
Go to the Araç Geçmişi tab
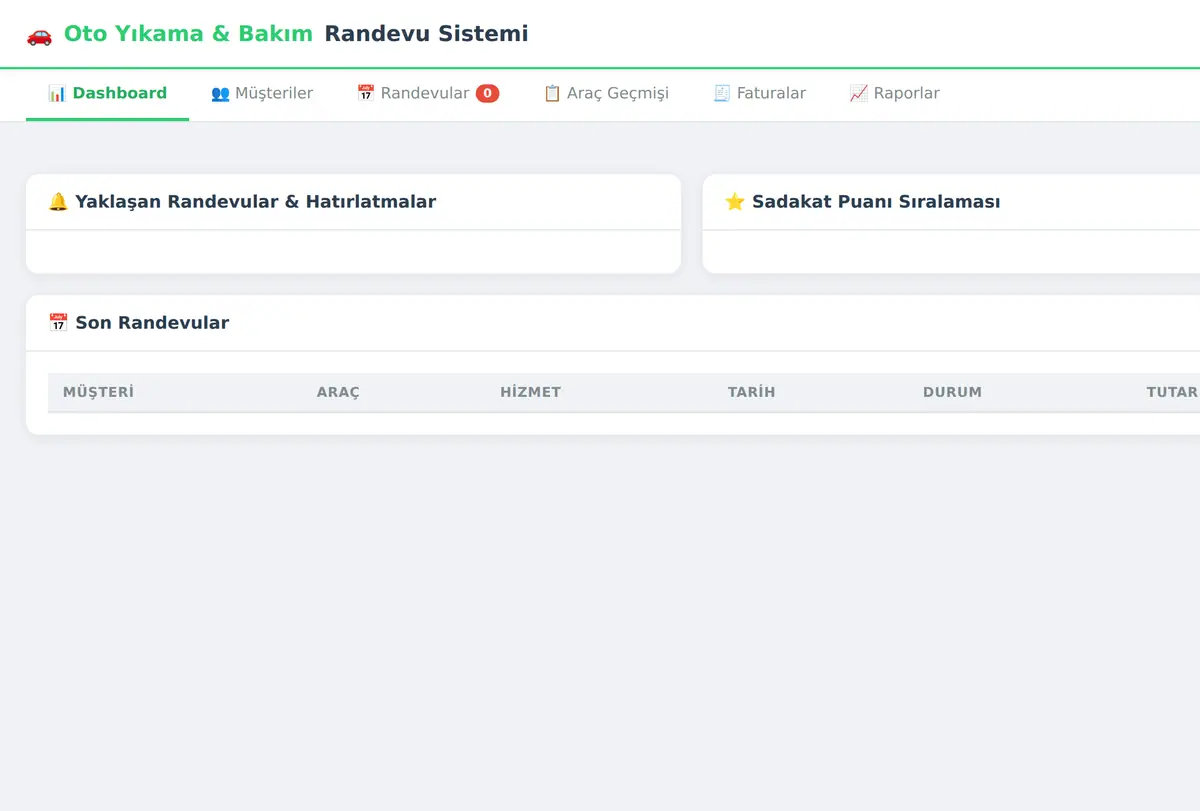coord(606,94)
